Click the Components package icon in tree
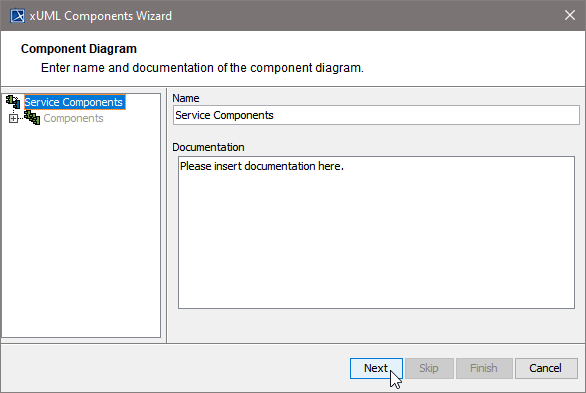Viewport: 586px width, 393px height. (x=32, y=118)
